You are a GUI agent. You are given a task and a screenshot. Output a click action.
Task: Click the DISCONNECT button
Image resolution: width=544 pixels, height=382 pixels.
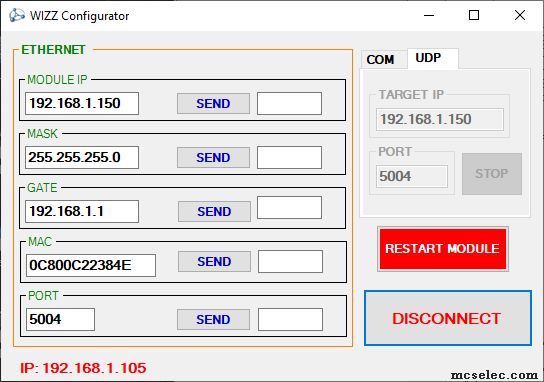click(448, 318)
